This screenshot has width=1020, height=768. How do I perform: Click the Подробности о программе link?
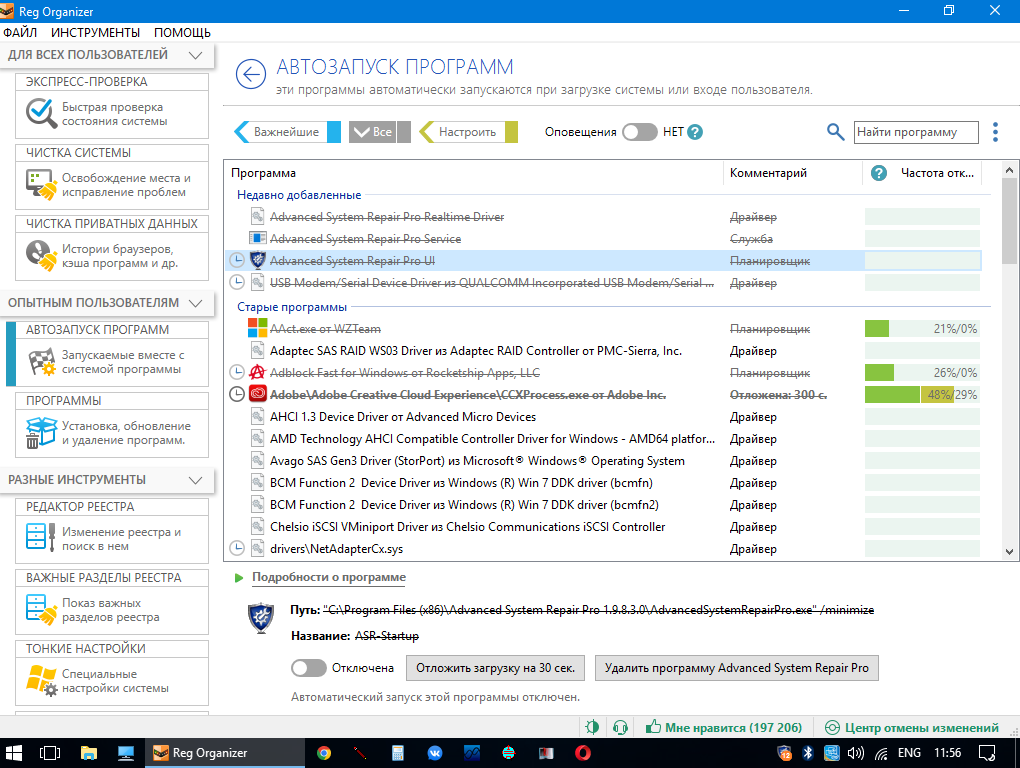(329, 577)
